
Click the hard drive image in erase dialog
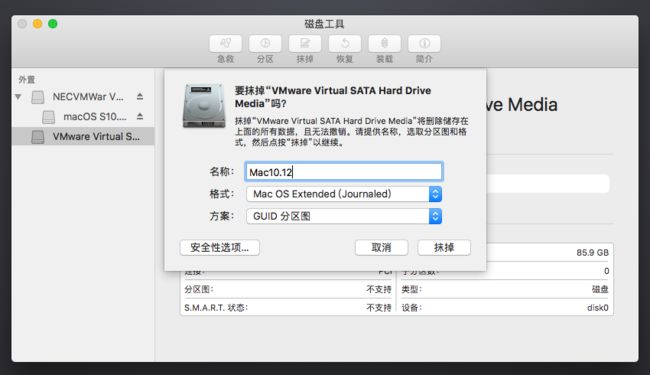tap(204, 105)
